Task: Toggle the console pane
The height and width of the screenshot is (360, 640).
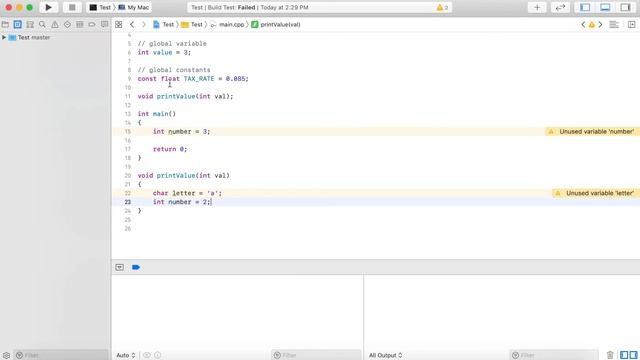Action: tap(633, 355)
